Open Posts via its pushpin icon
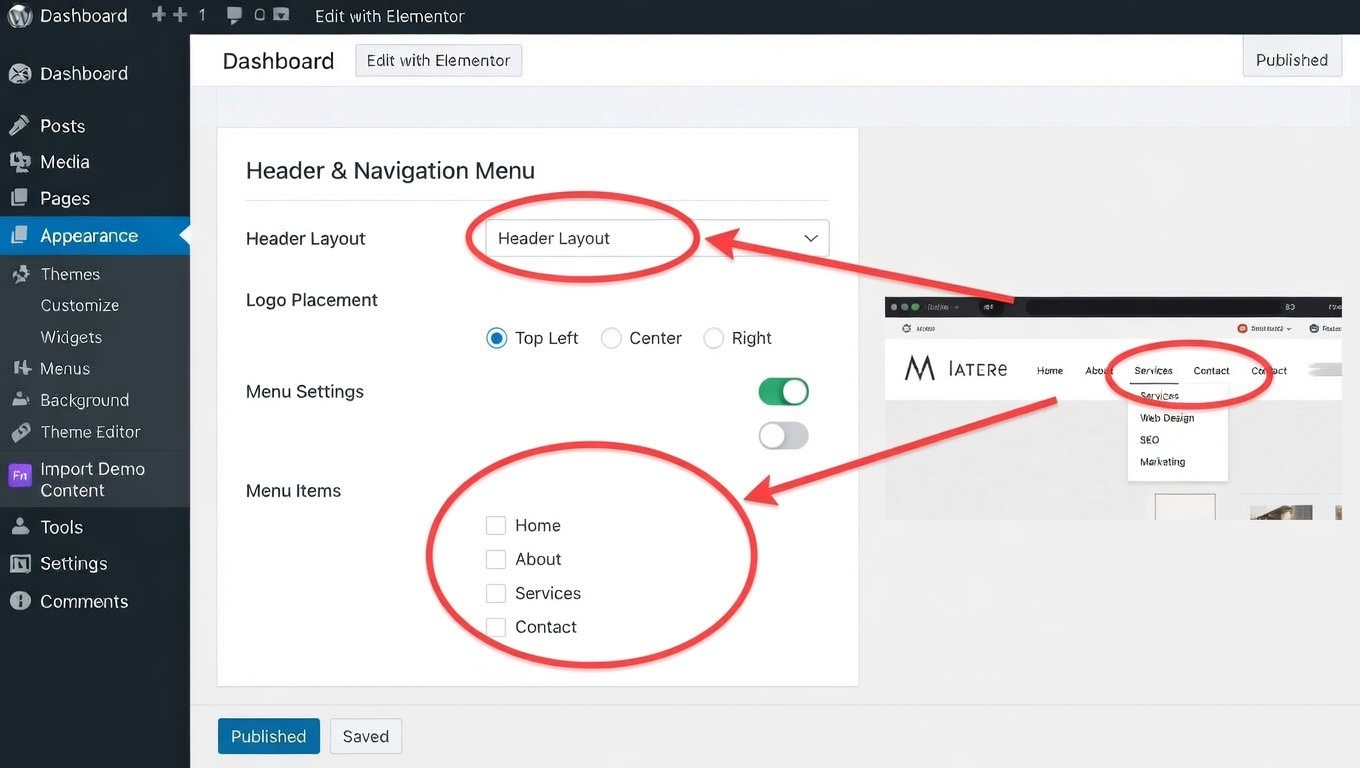This screenshot has width=1360, height=768. (19, 126)
